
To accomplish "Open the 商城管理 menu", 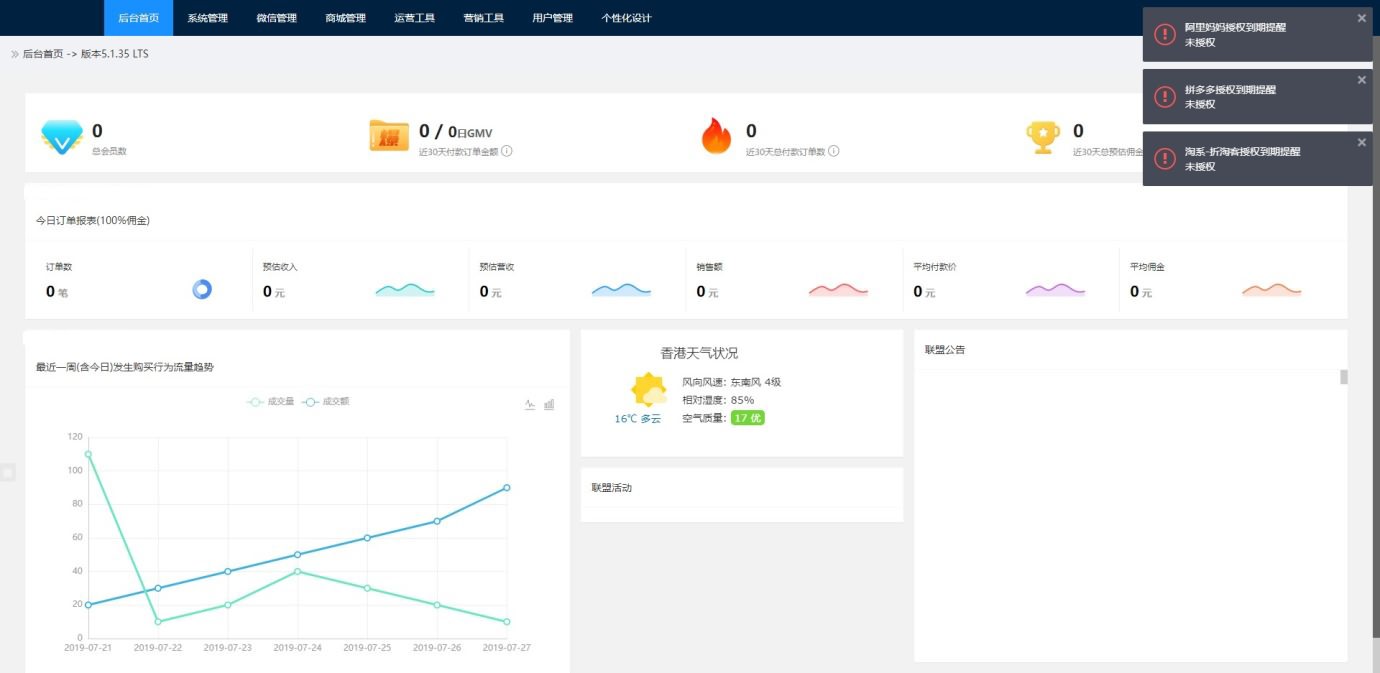I will coord(345,18).
